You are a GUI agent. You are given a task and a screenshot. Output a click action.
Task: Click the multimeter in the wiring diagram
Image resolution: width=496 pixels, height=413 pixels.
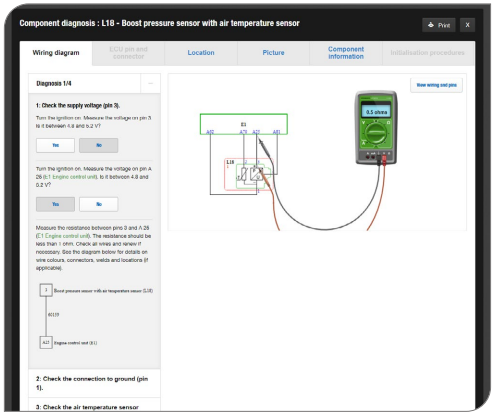click(376, 128)
